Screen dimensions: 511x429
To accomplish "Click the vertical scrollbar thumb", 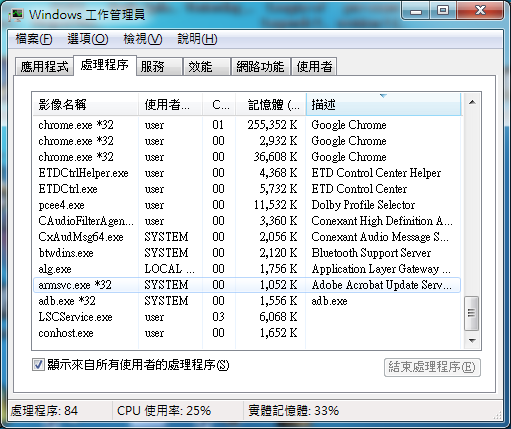I will (x=471, y=313).
